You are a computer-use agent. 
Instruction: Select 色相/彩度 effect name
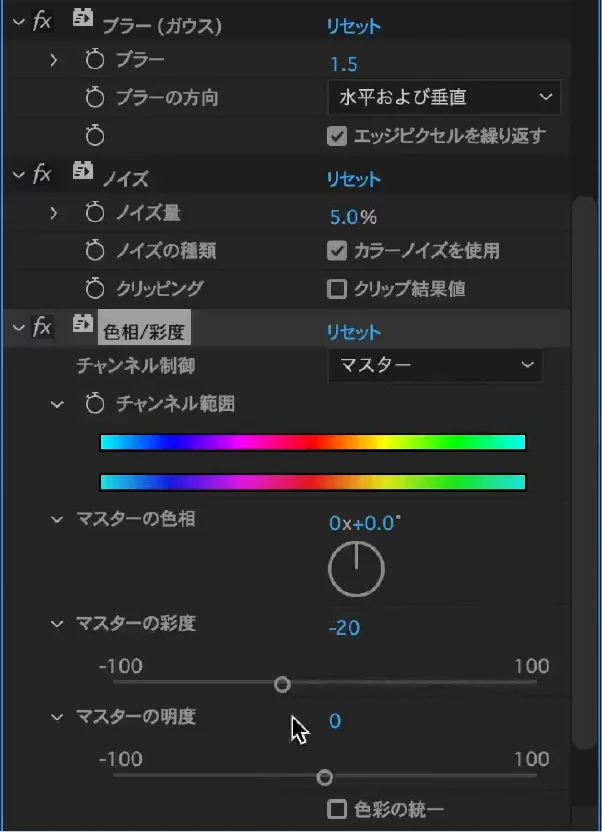point(144,332)
